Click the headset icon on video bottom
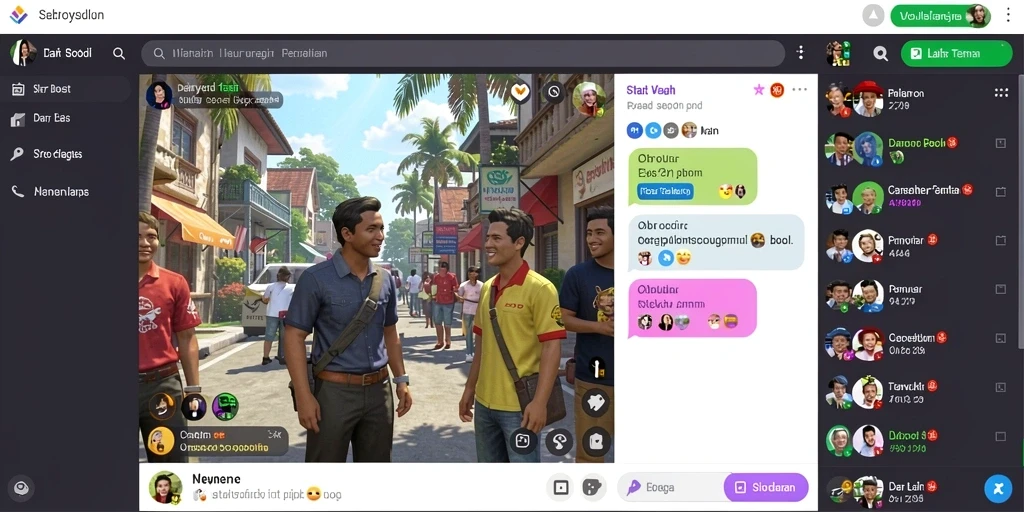Screen dimensions: 1024x512 coord(559,441)
